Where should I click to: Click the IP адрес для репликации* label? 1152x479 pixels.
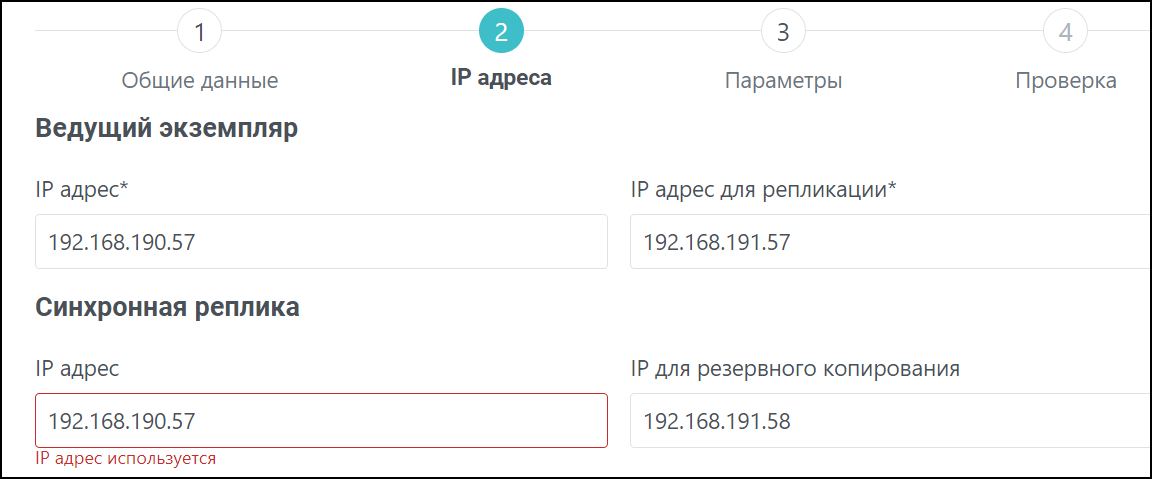pyautogui.click(x=763, y=190)
